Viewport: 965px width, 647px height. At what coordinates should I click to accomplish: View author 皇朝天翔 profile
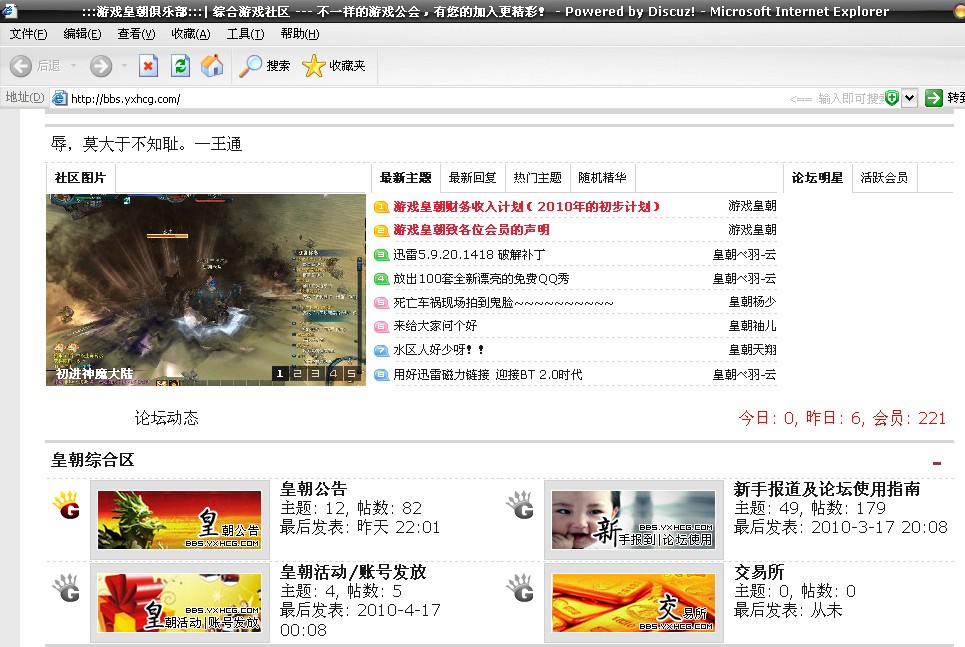pyautogui.click(x=753, y=350)
